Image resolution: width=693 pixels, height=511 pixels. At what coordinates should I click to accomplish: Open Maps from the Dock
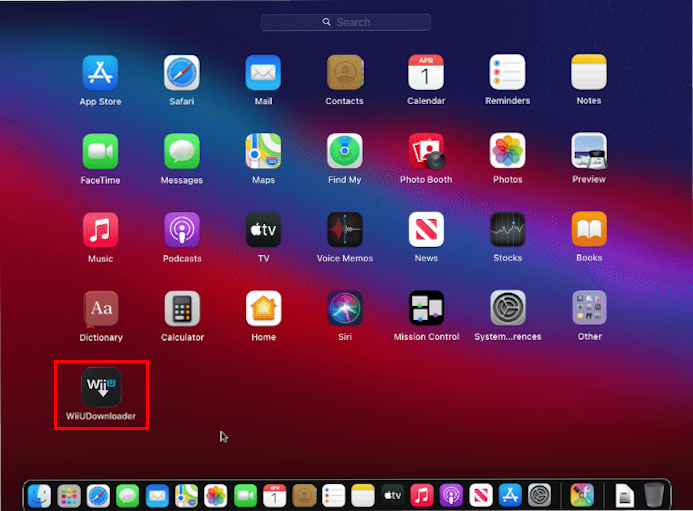(x=186, y=496)
